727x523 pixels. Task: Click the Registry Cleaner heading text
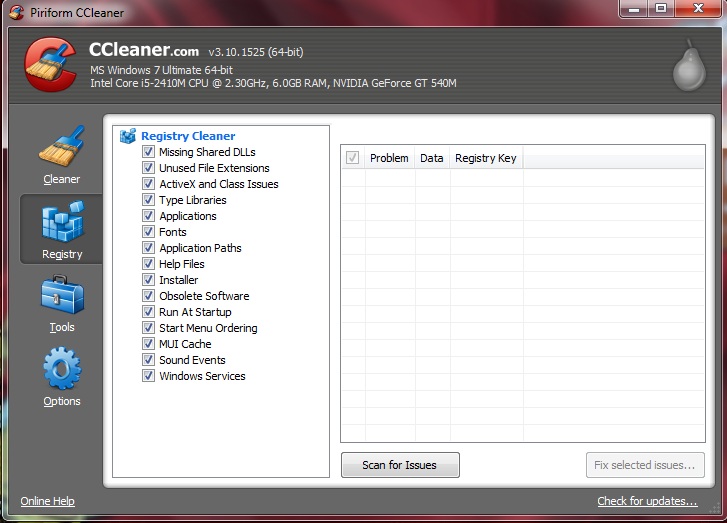click(188, 136)
